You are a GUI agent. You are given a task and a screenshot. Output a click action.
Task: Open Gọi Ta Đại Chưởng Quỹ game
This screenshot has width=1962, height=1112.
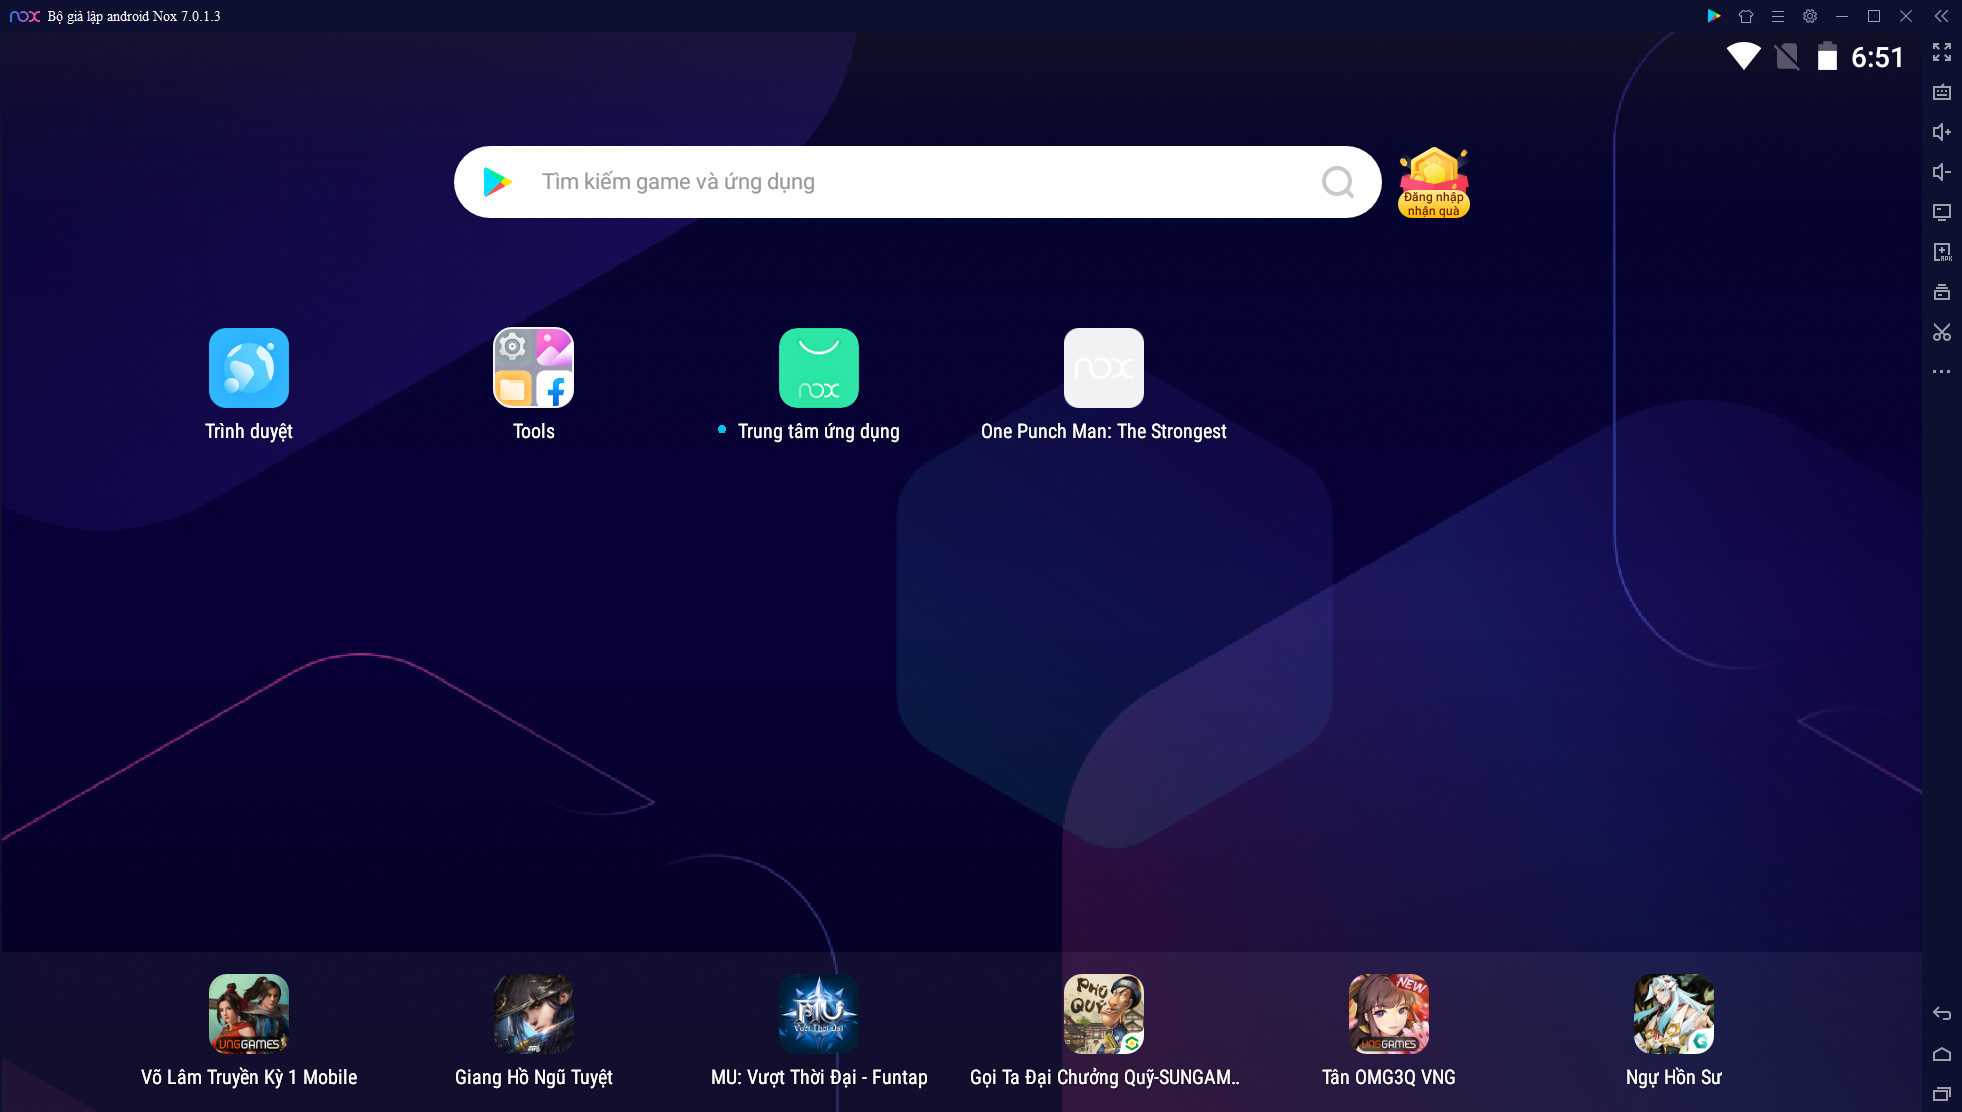click(x=1104, y=1014)
